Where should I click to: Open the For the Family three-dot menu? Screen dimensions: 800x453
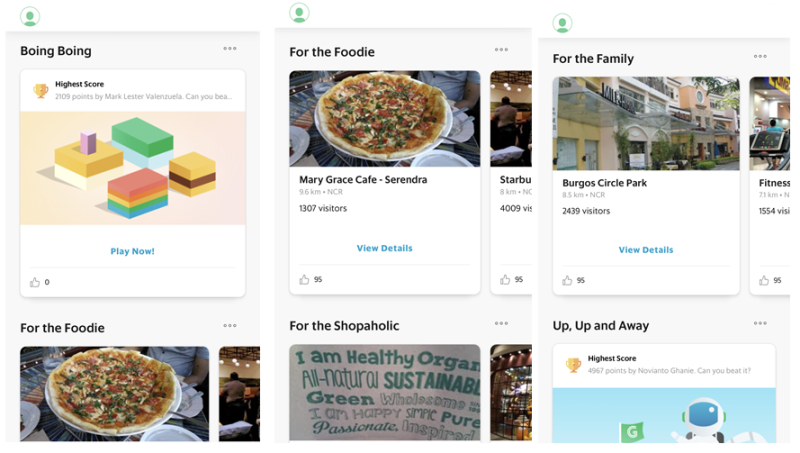760,57
